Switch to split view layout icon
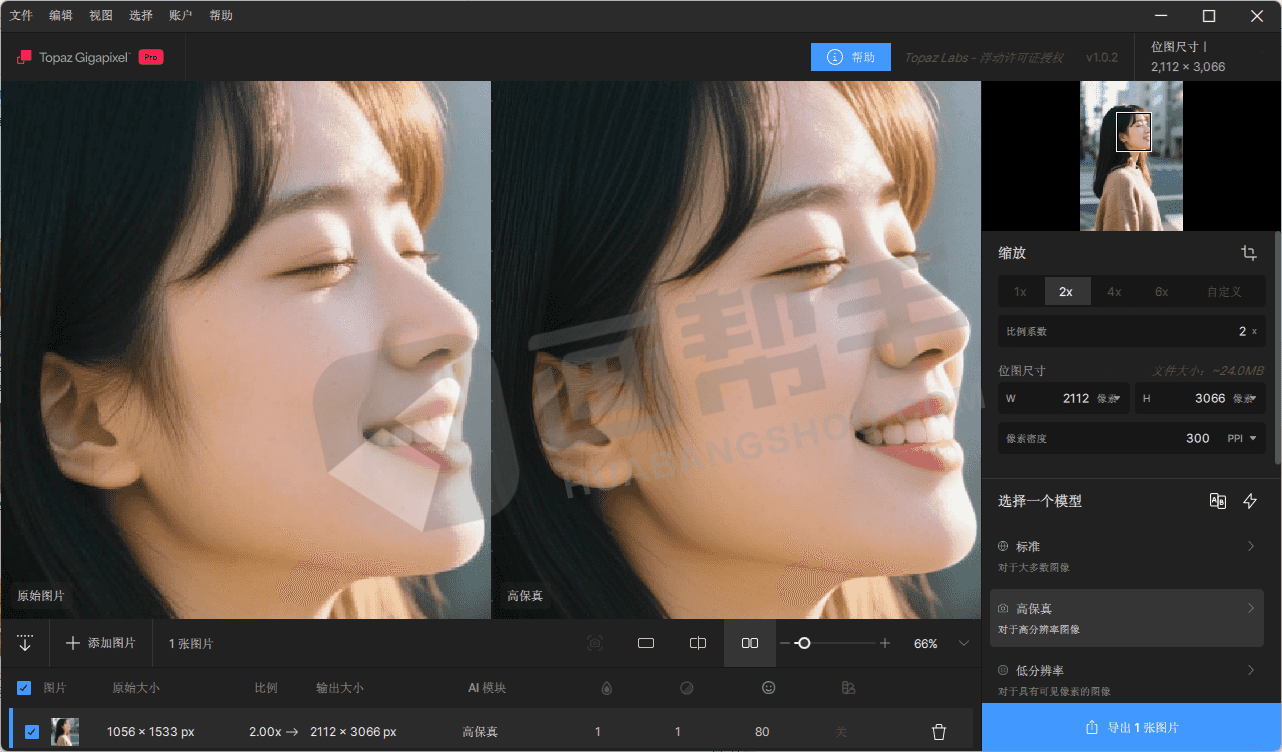 698,643
